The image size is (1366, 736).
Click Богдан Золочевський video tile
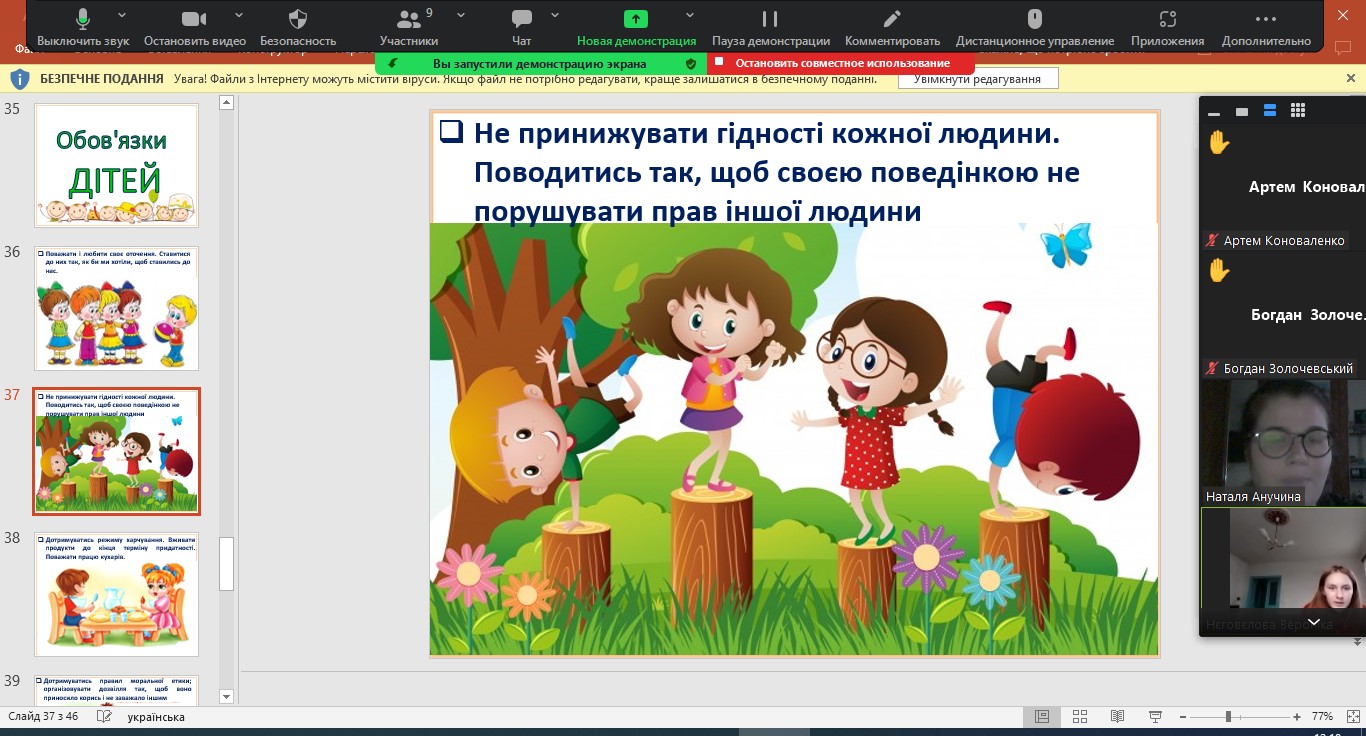click(x=1283, y=314)
